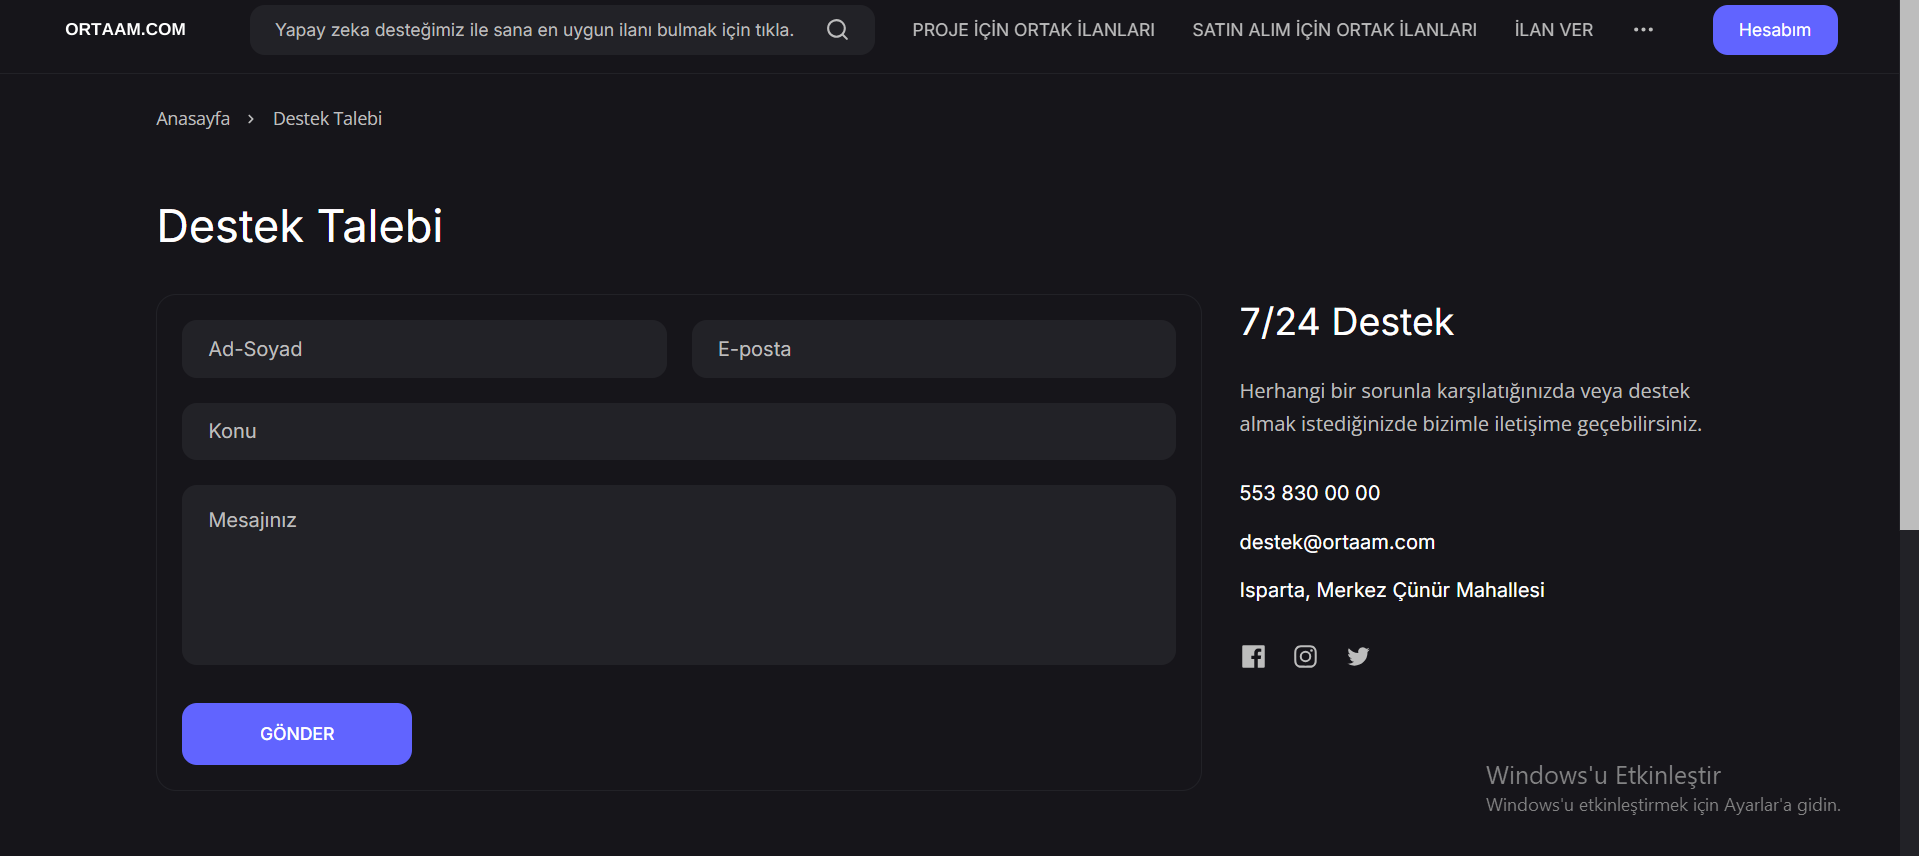Open the Facebook social icon
This screenshot has height=856, width=1919.
(1253, 656)
